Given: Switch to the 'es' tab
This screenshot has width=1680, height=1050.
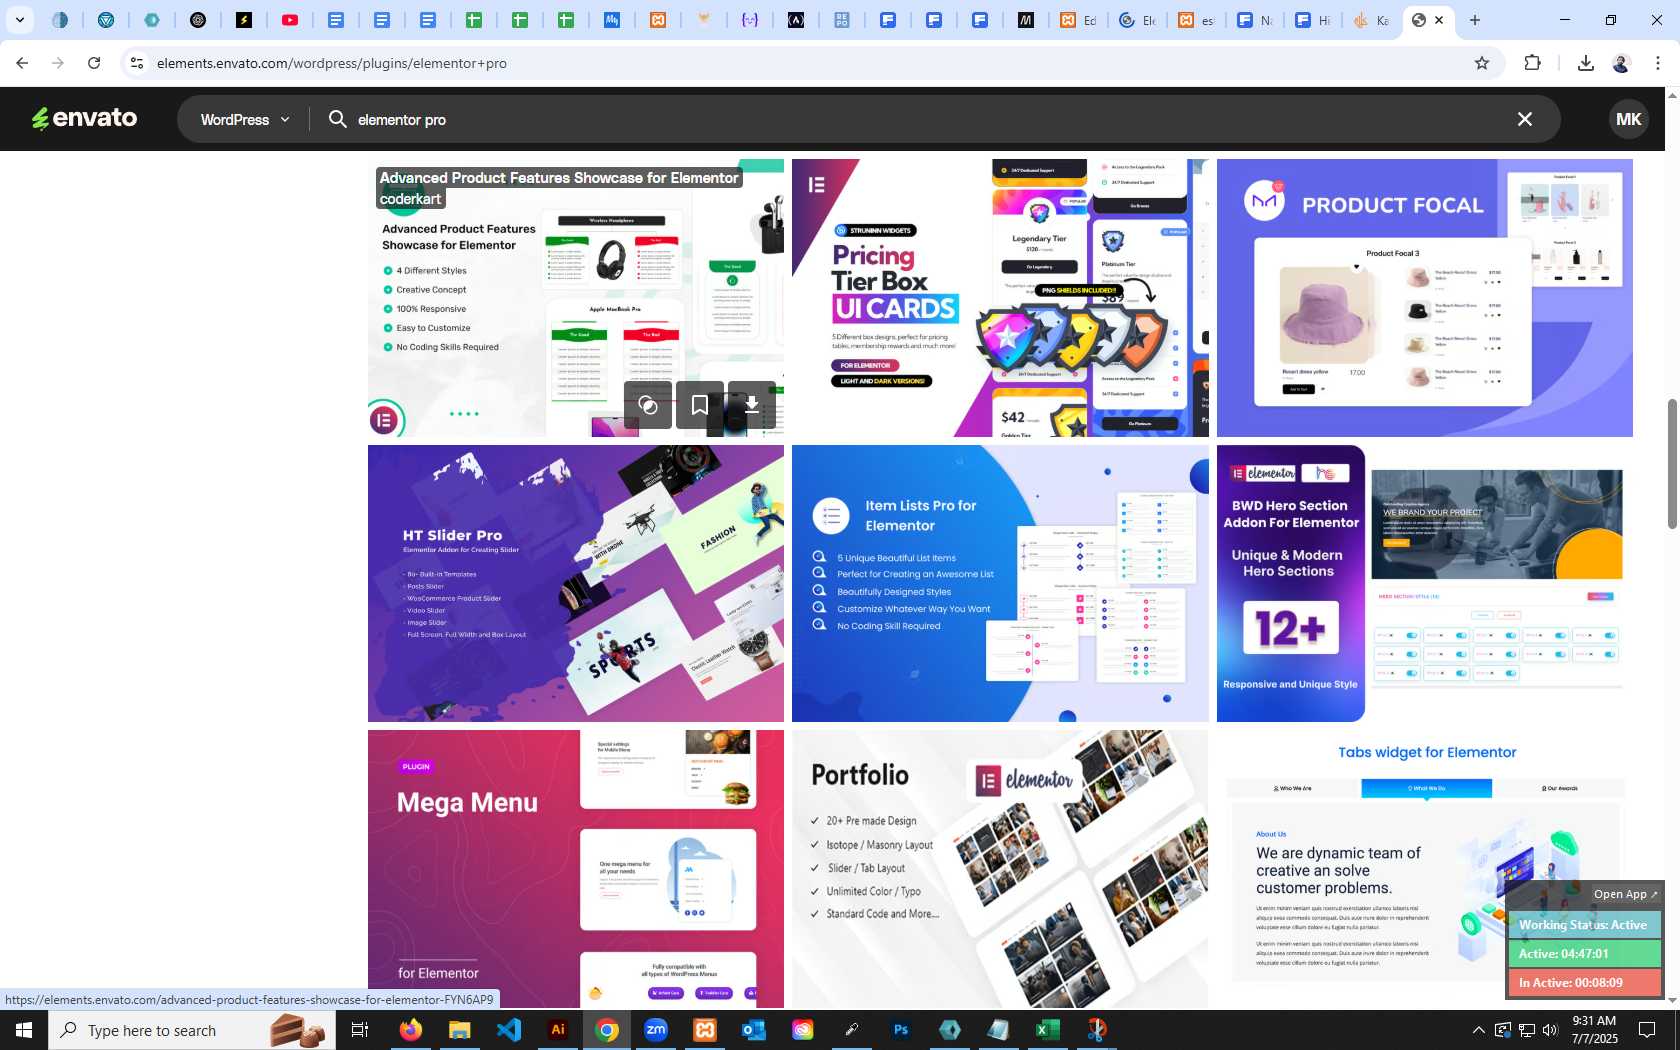Looking at the screenshot, I should click(1196, 20).
